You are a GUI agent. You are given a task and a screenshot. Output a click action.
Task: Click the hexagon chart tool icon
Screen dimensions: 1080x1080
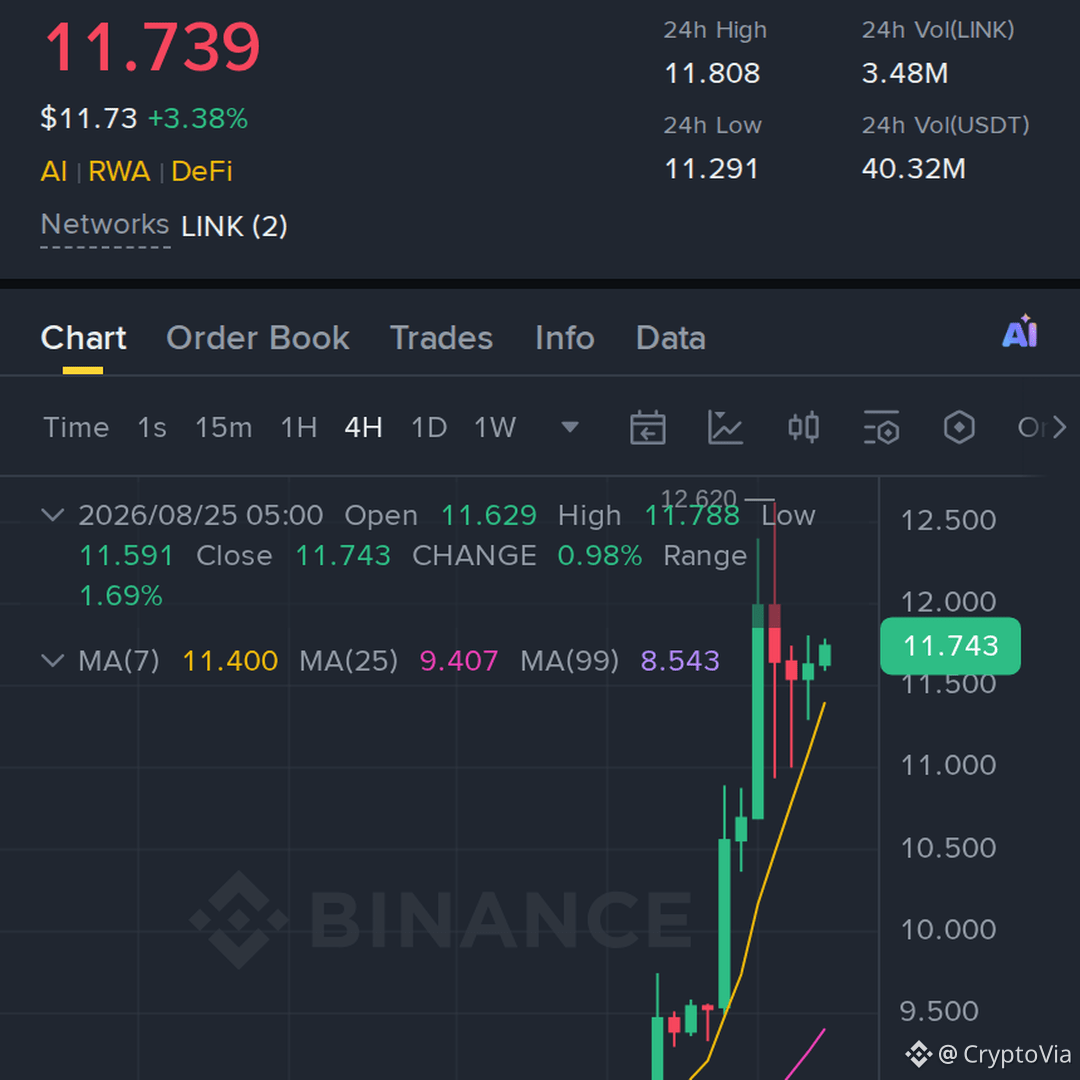tap(959, 428)
